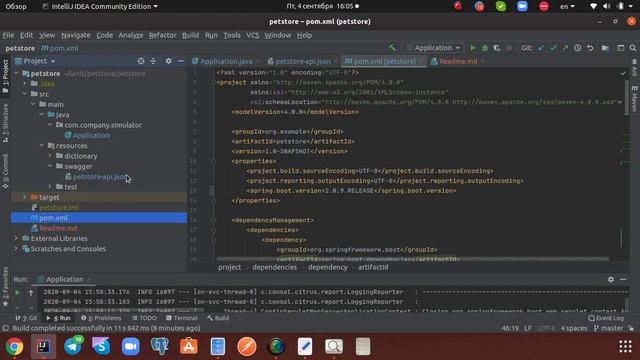Select Application class in tree
This screenshot has height=360, width=640.
[x=91, y=135]
